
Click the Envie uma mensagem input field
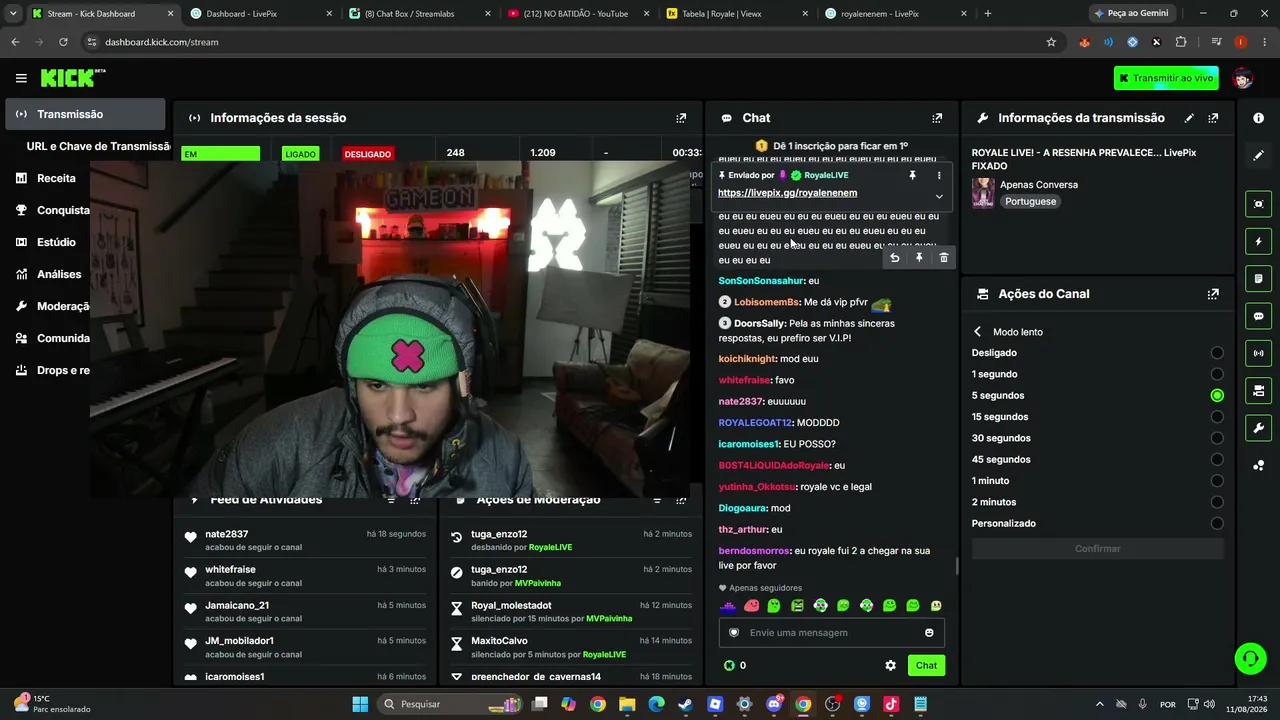[831, 632]
